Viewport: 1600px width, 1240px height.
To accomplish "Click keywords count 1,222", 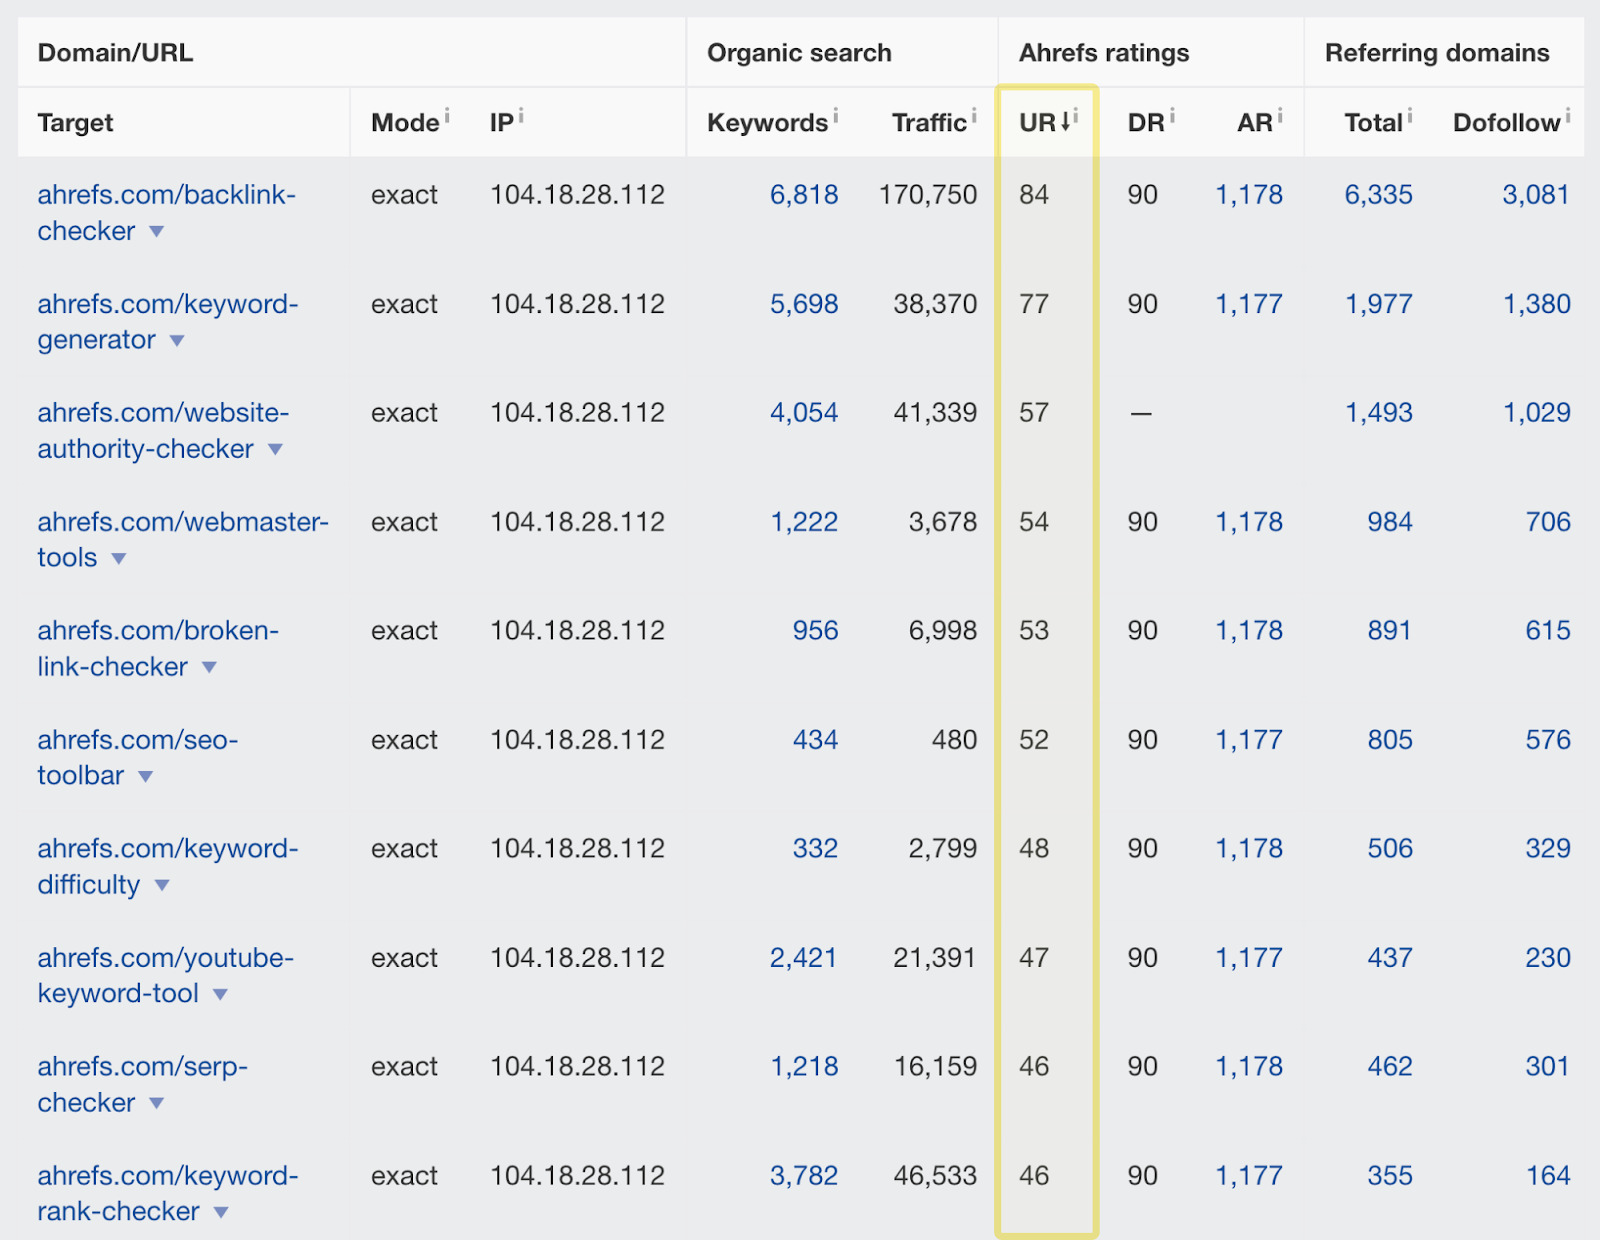I will coord(804,522).
